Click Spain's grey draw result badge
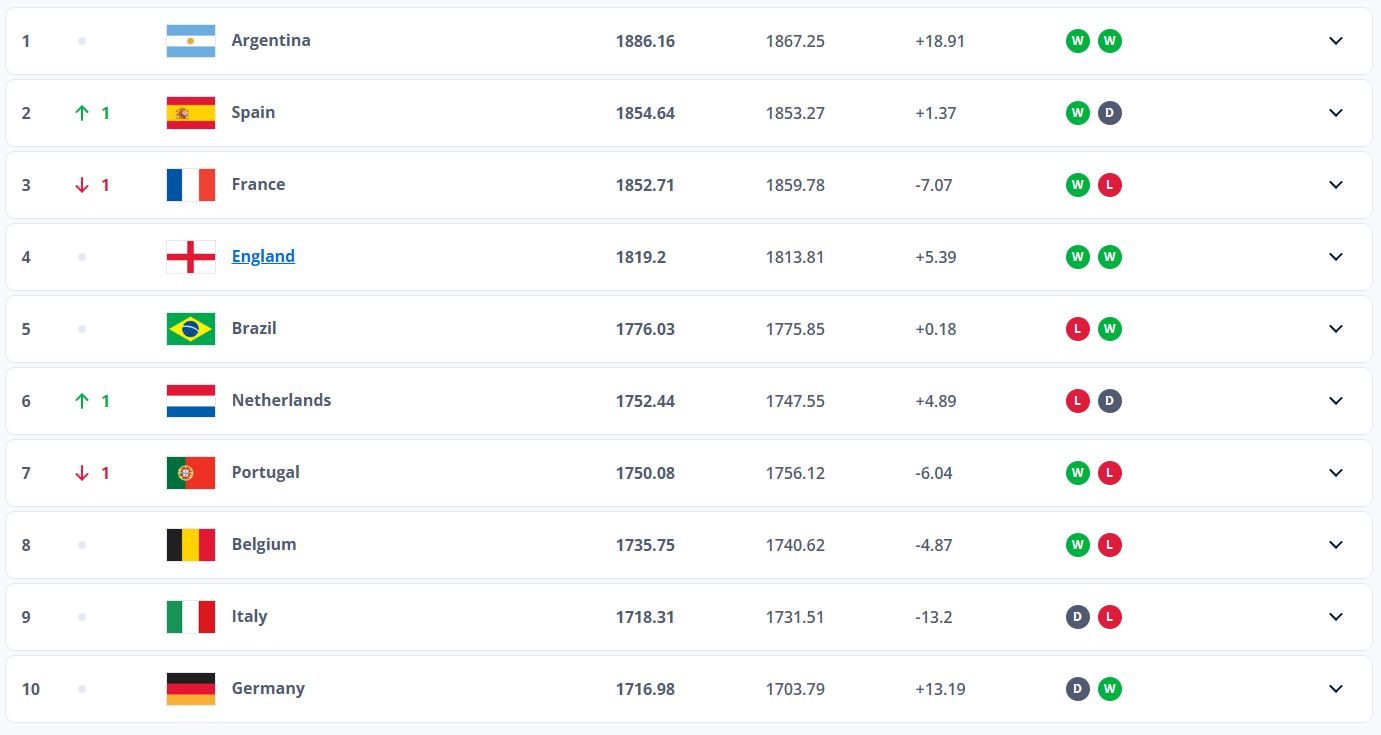1381x735 pixels. (x=1109, y=113)
